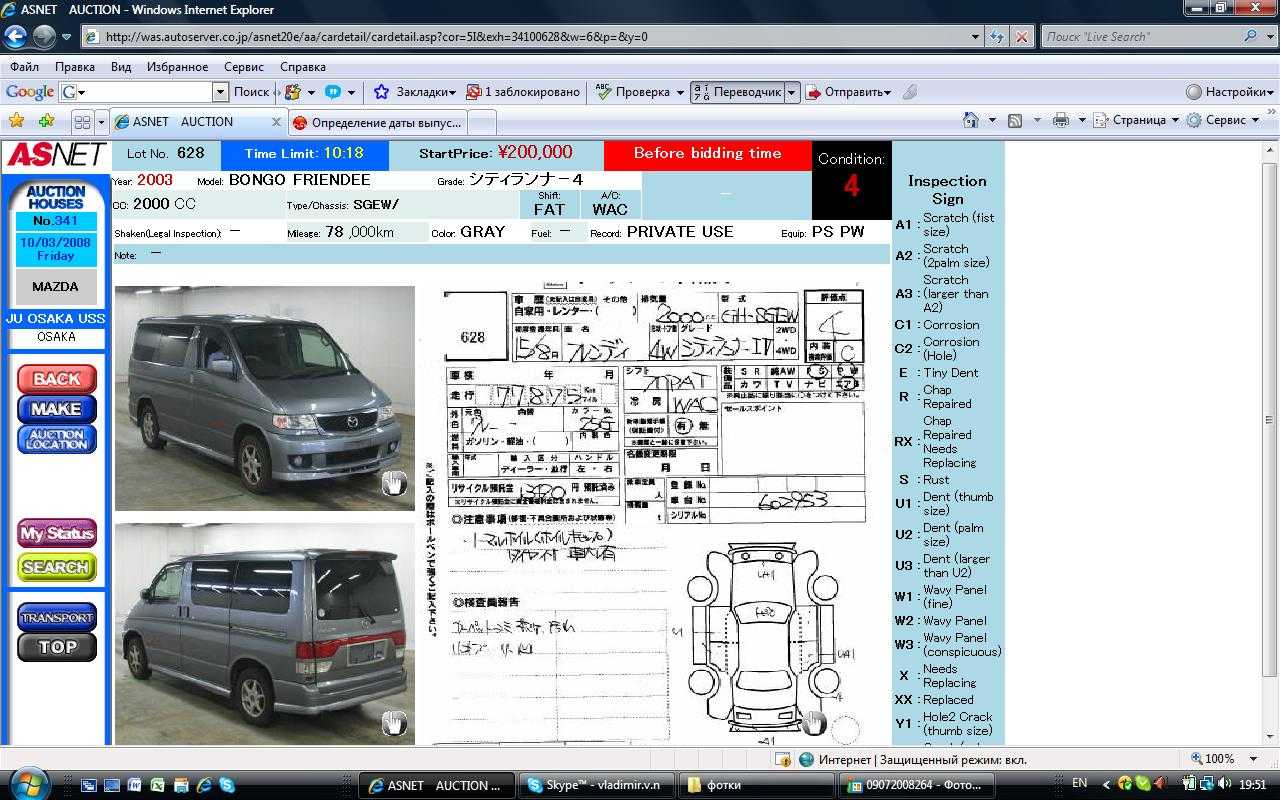Open the 'Правка' menu
Viewport: 1280px width, 800px height.
pyautogui.click(x=75, y=67)
